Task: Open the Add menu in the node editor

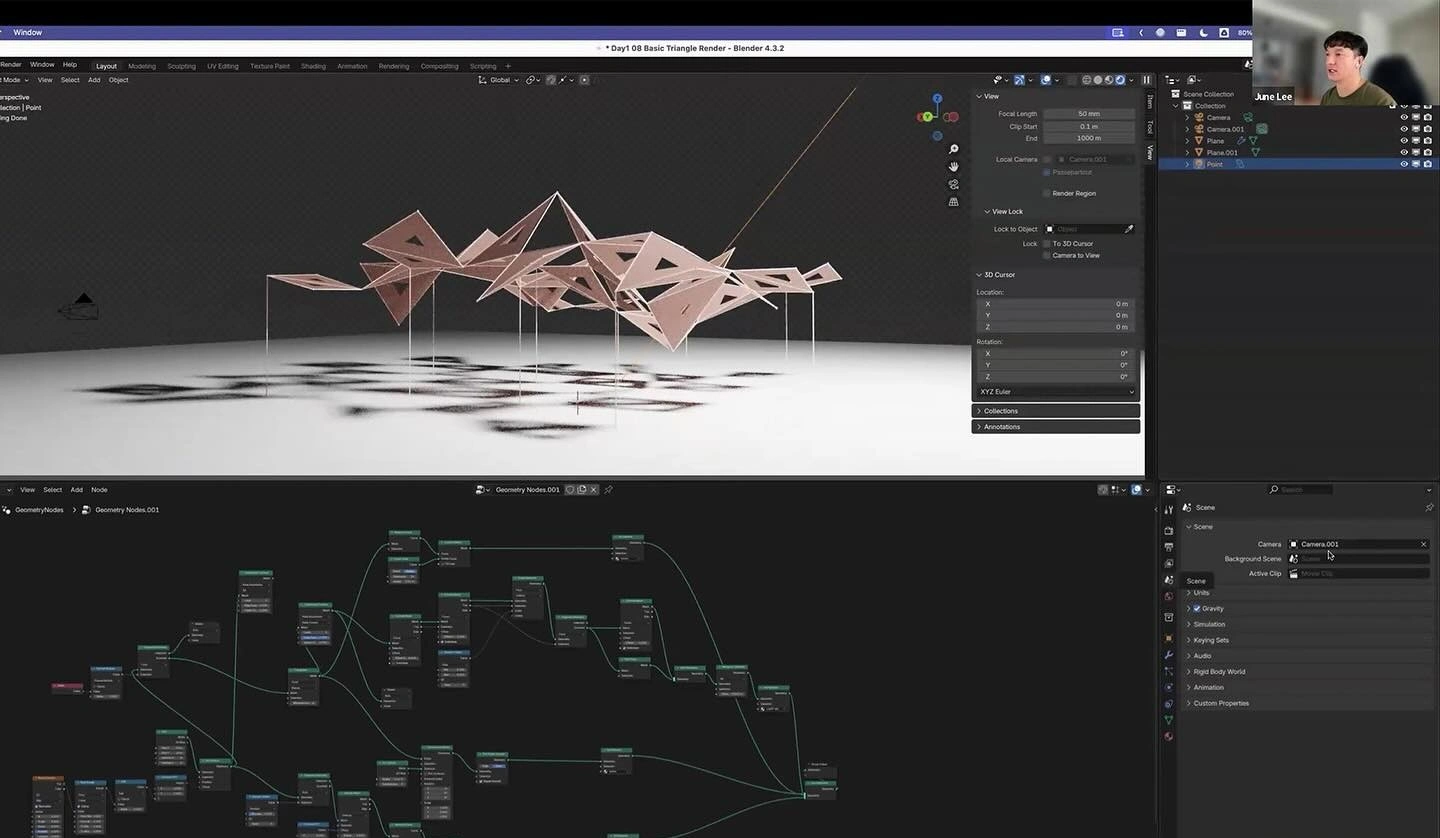Action: tap(76, 489)
